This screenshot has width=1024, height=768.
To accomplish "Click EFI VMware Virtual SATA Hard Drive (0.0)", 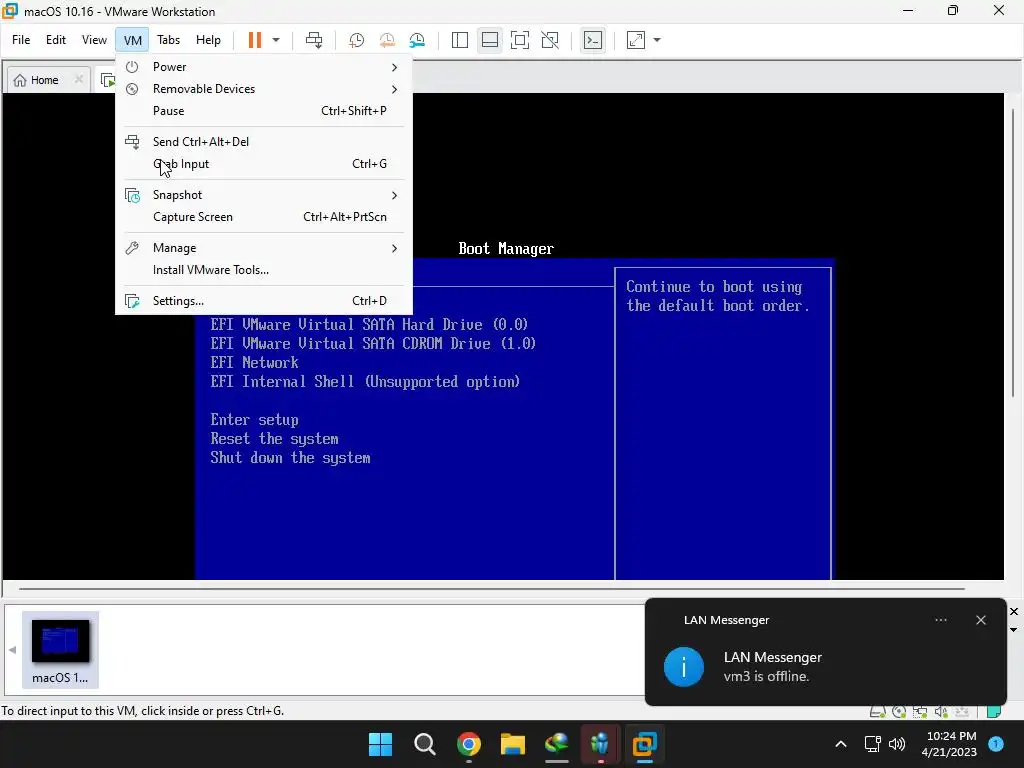I will click(x=369, y=325).
